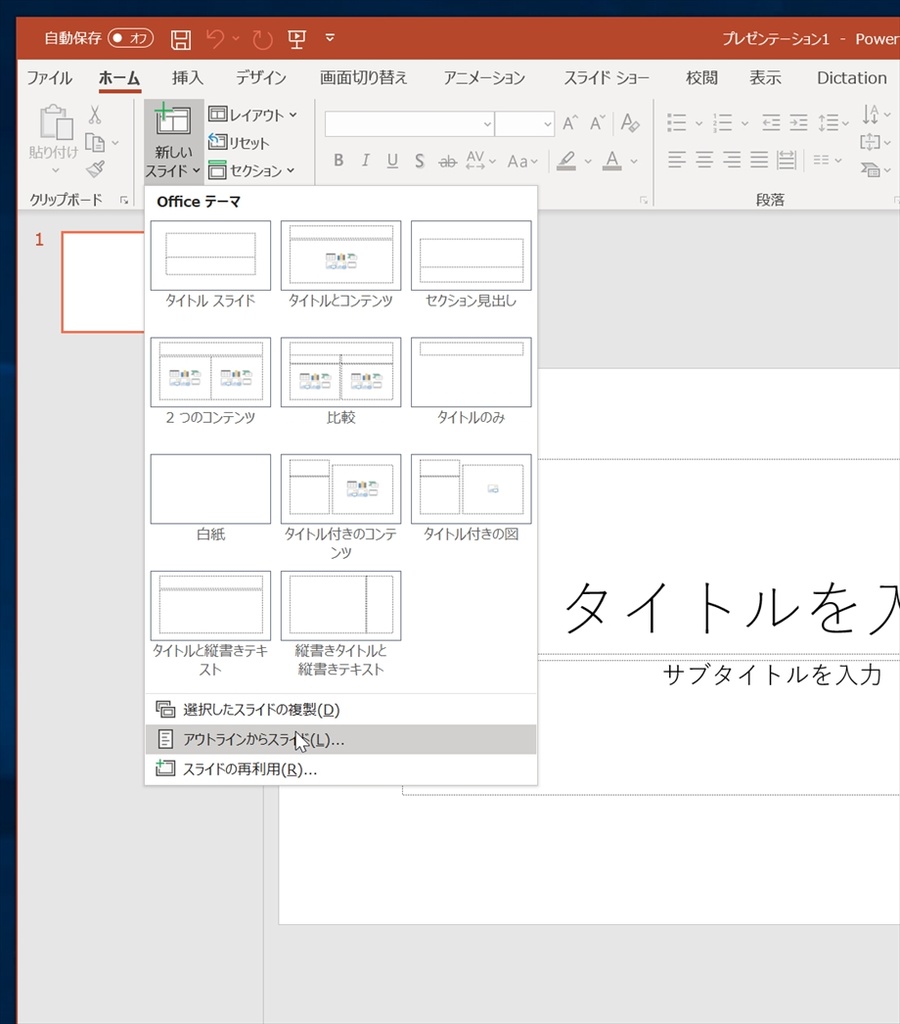Open the 表示 (View) tab
Screen dimensions: 900x1024
pos(765,78)
